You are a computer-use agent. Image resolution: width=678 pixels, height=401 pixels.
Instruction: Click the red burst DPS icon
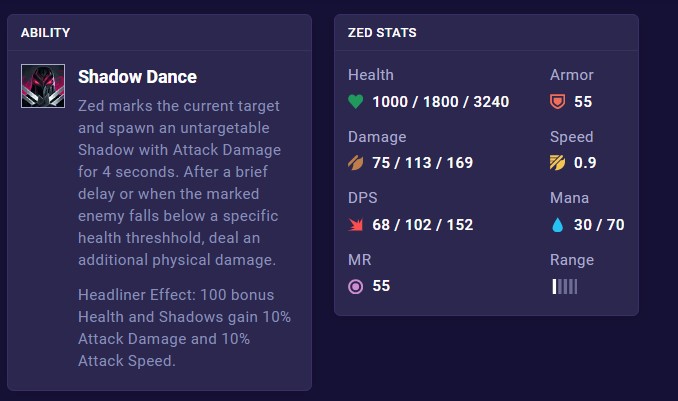tap(355, 225)
